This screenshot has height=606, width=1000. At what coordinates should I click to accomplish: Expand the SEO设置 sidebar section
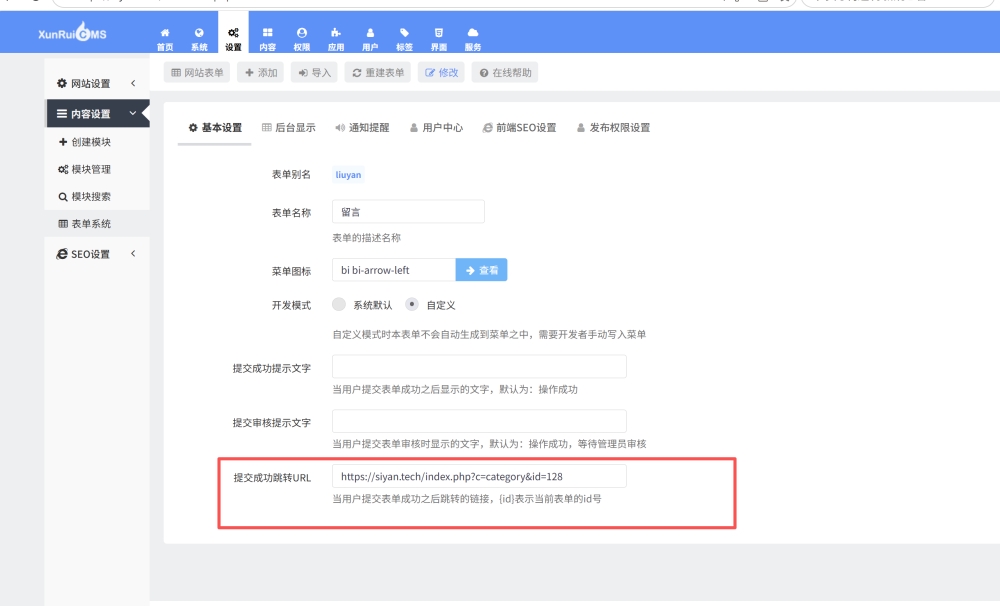(x=98, y=254)
